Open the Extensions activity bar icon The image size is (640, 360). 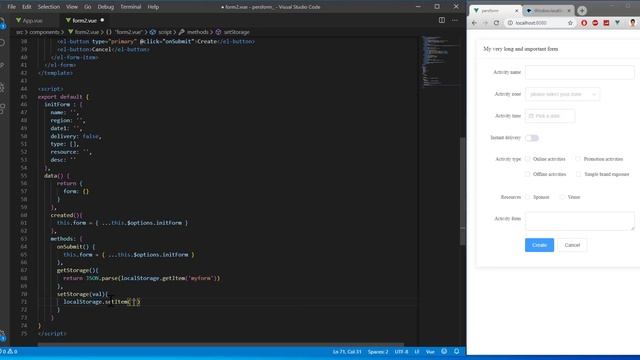(x=2, y=109)
